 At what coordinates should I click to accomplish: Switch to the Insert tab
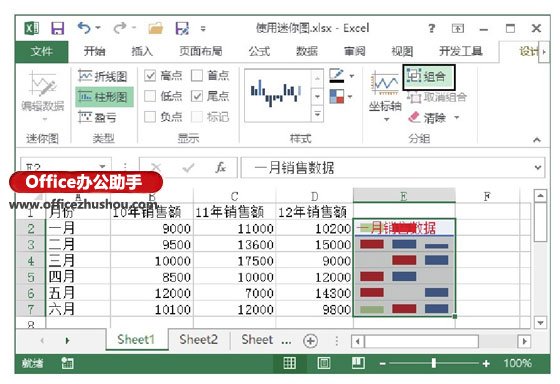tap(142, 51)
